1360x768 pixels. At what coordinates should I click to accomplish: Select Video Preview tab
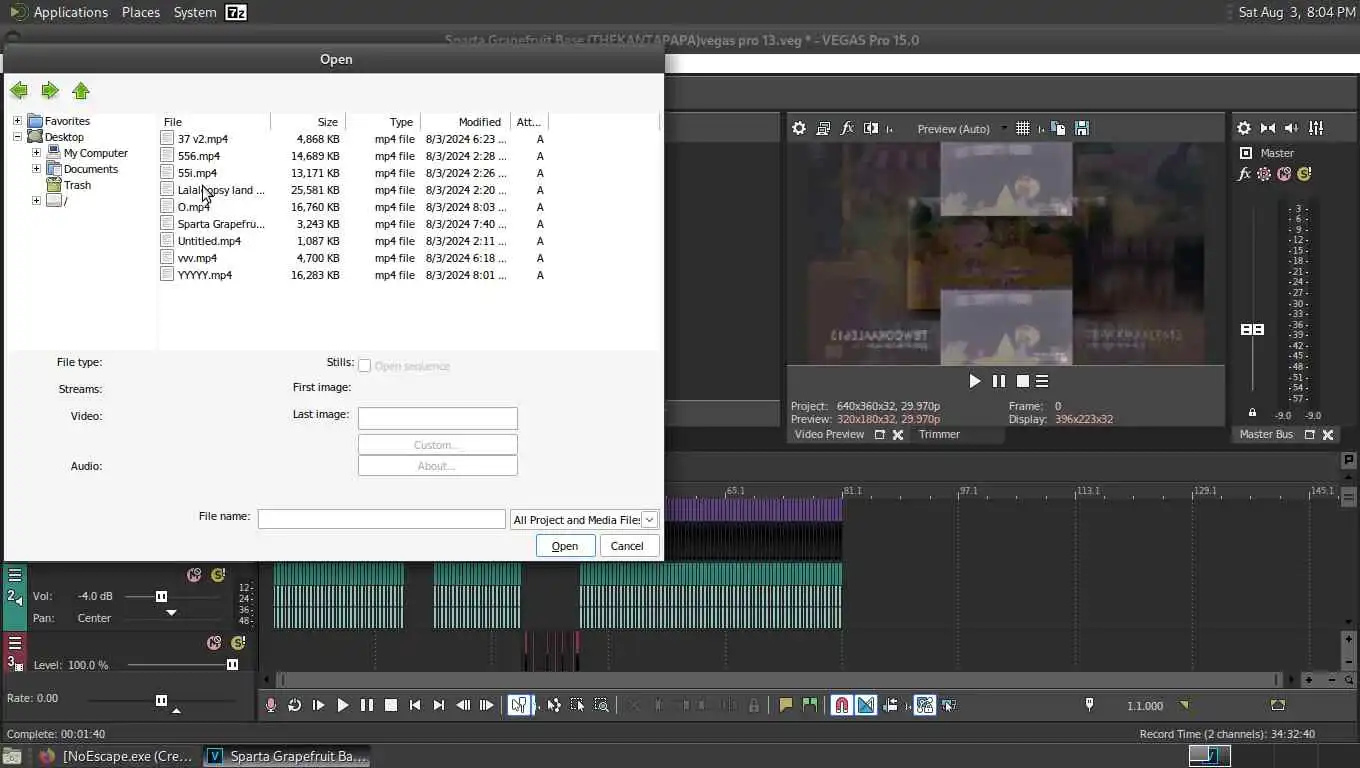(829, 435)
